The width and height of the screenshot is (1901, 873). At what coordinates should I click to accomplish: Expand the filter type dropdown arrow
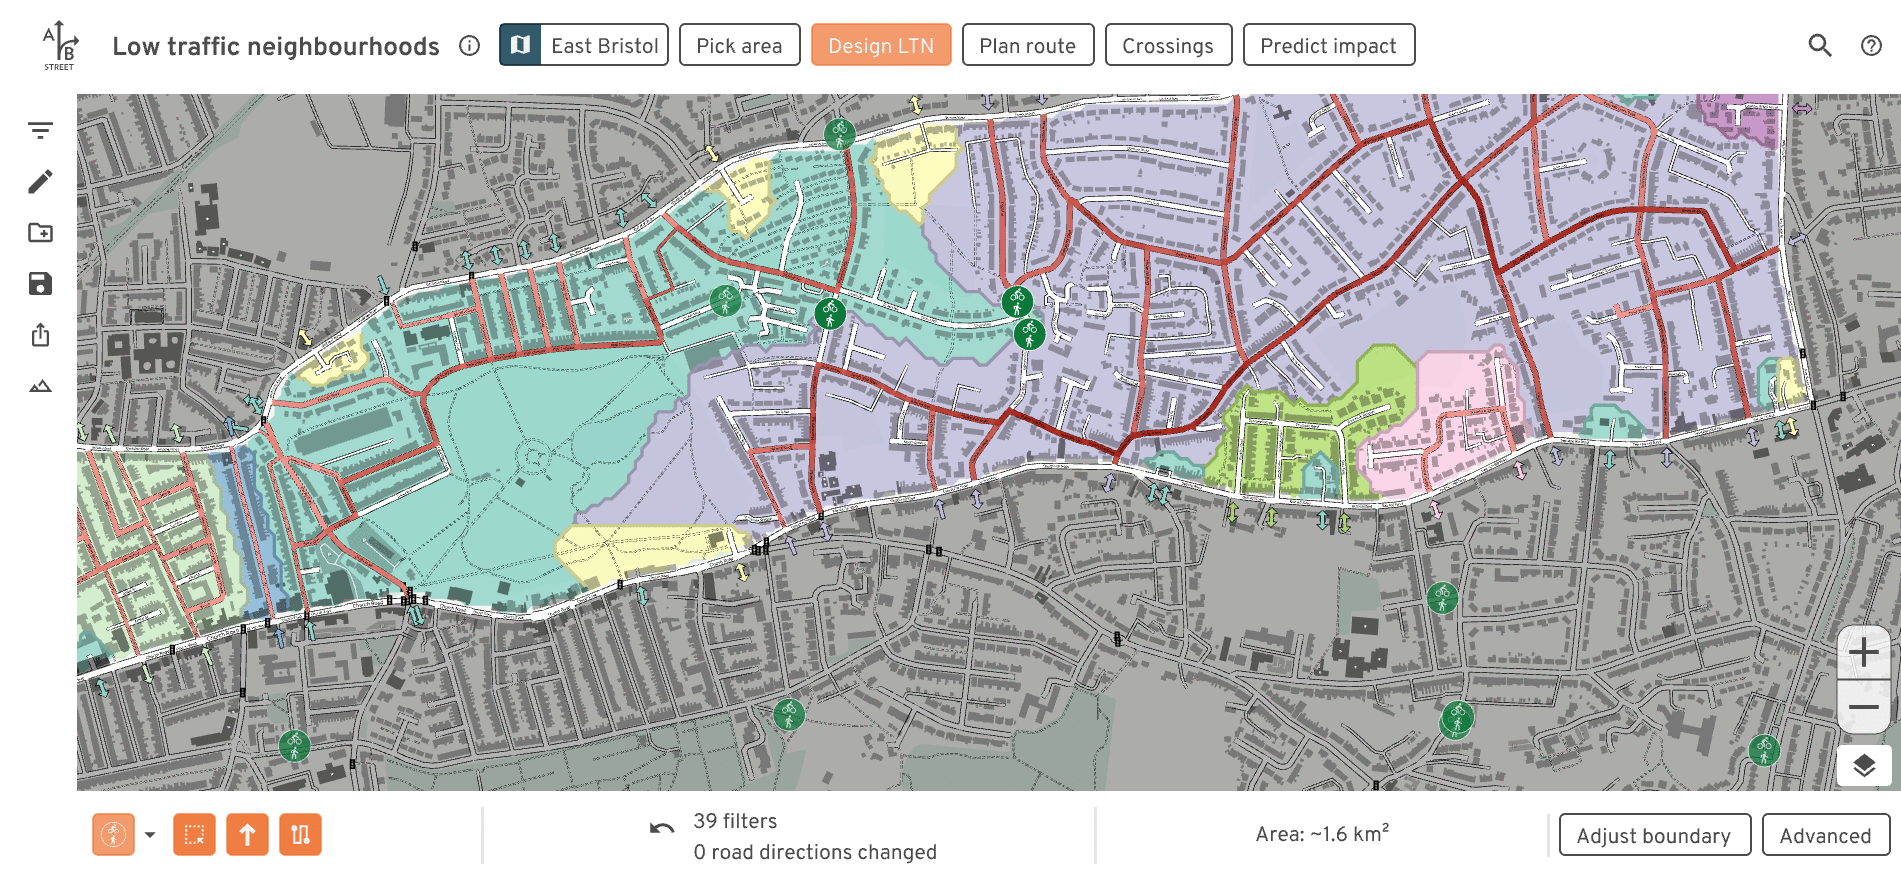click(x=150, y=834)
